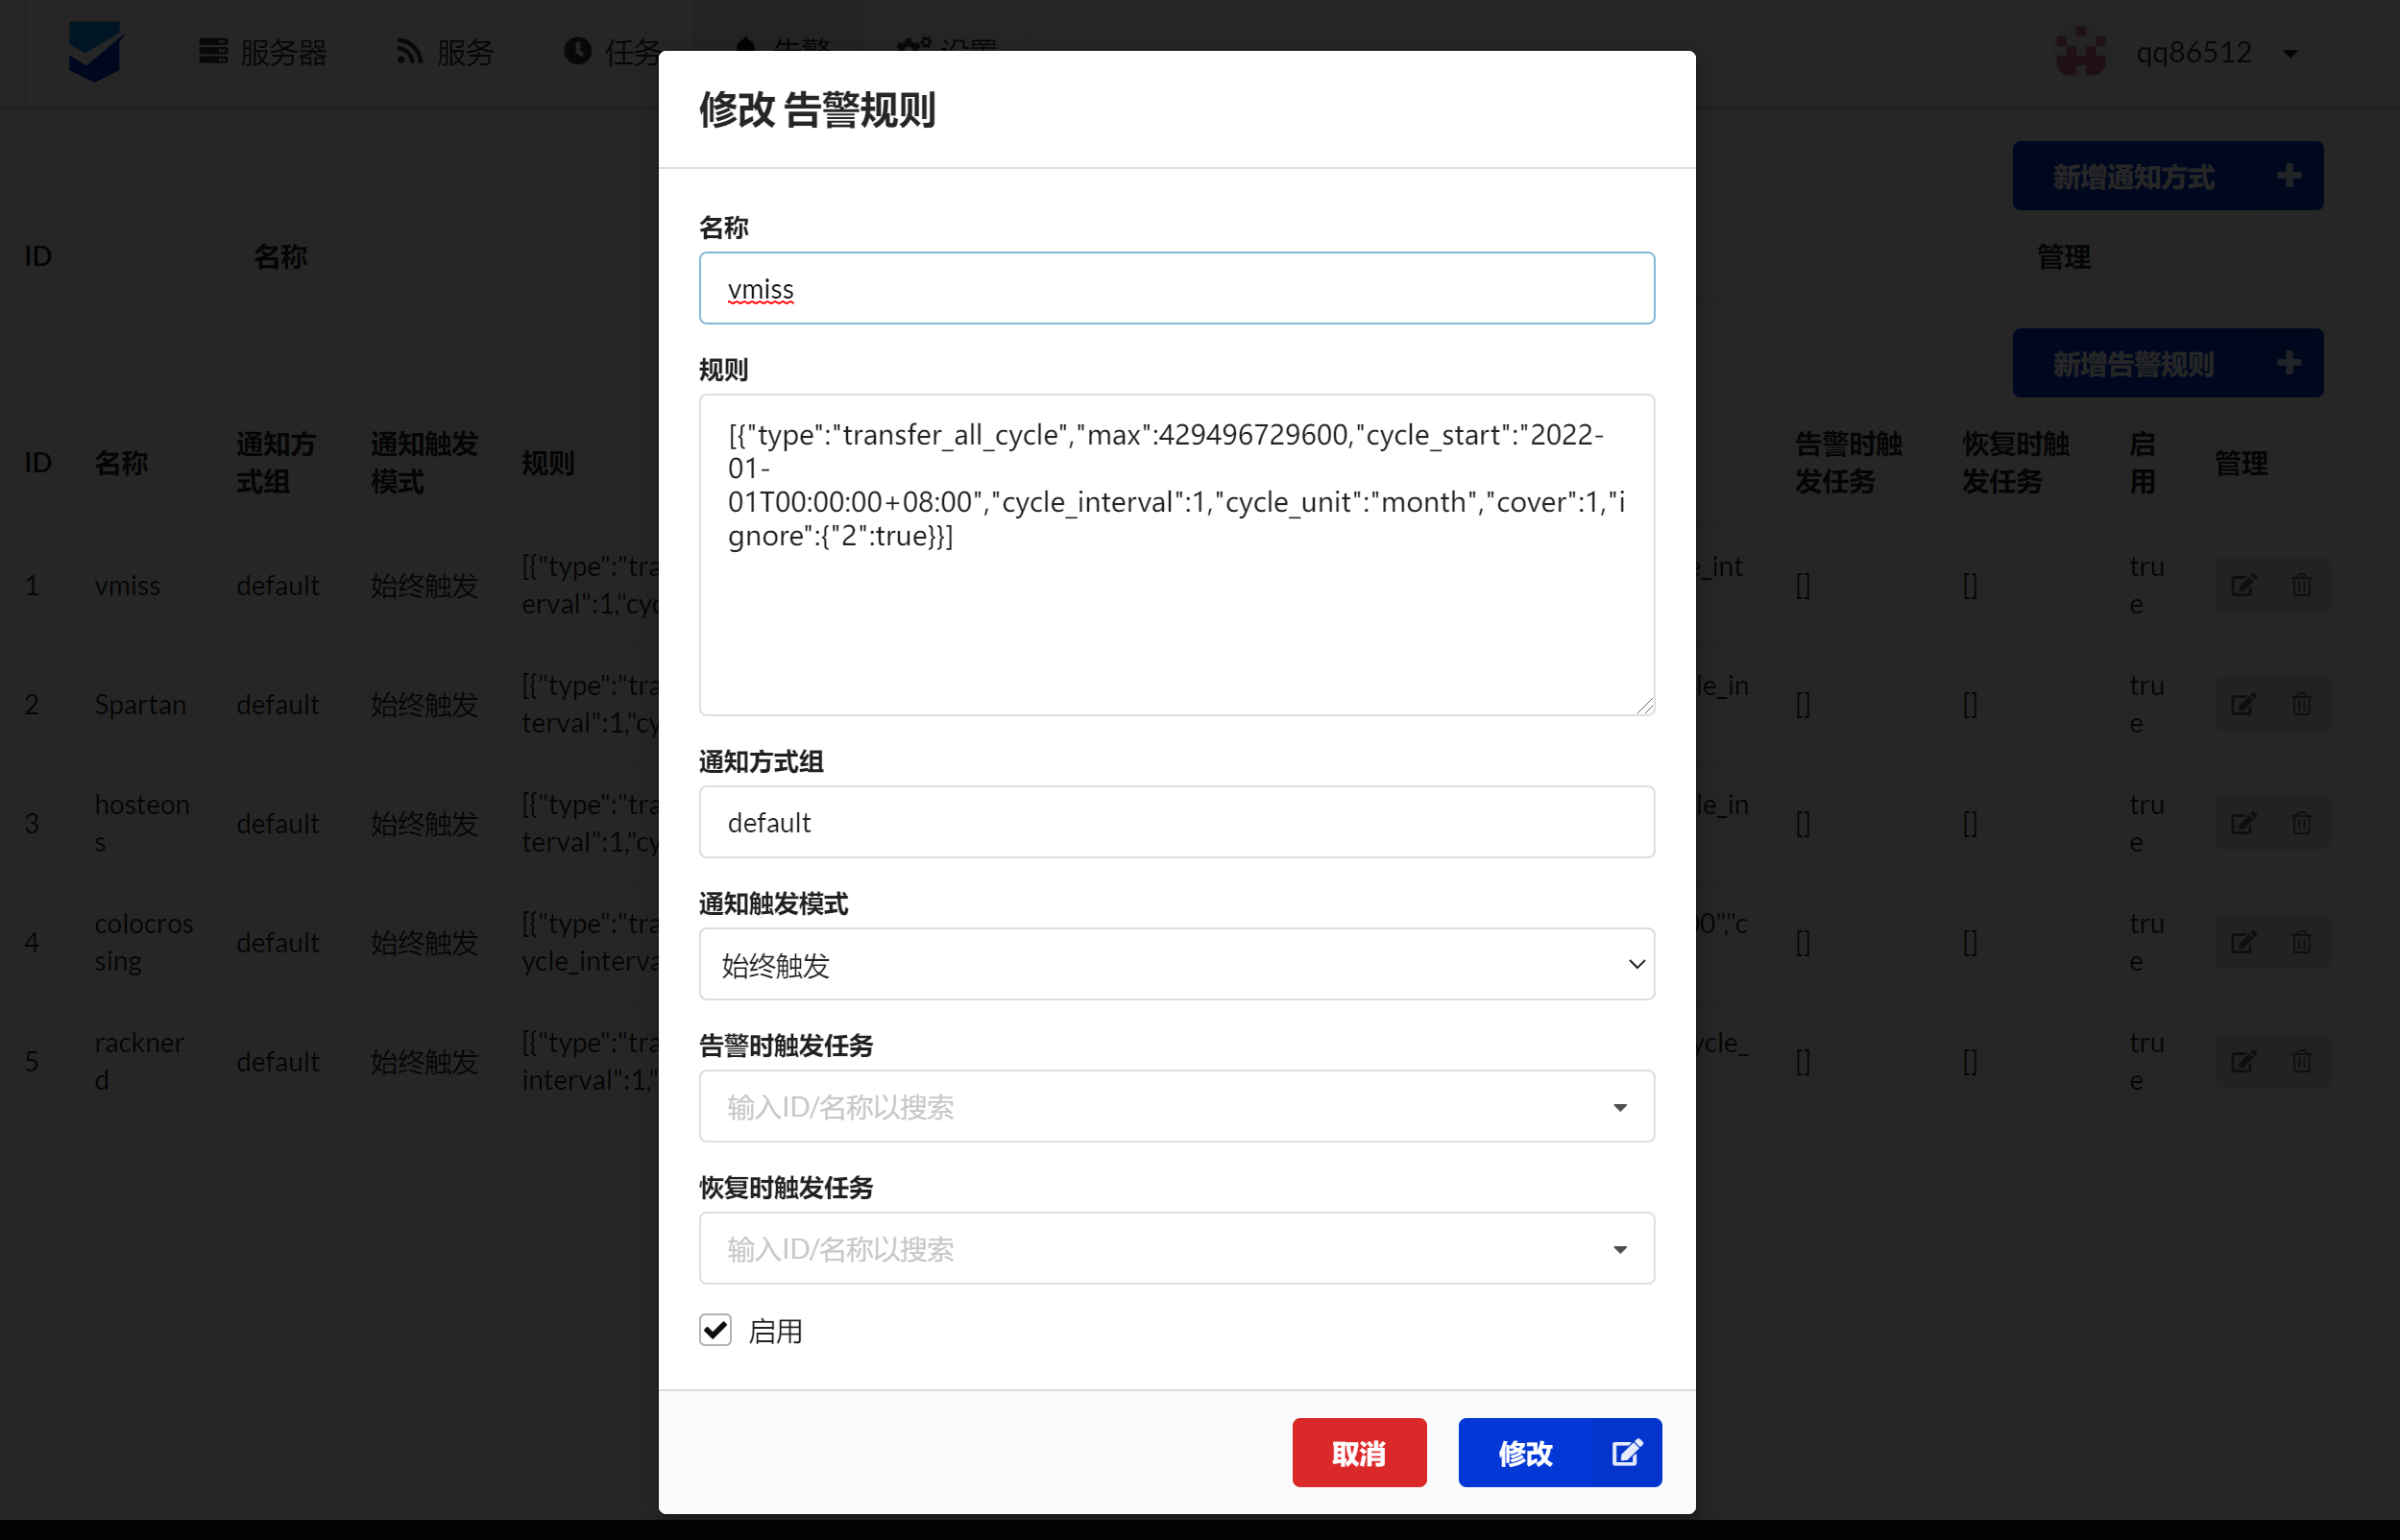Click the delete icon for the vmiss rule
Image resolution: width=2400 pixels, height=1540 pixels.
pos(2301,585)
